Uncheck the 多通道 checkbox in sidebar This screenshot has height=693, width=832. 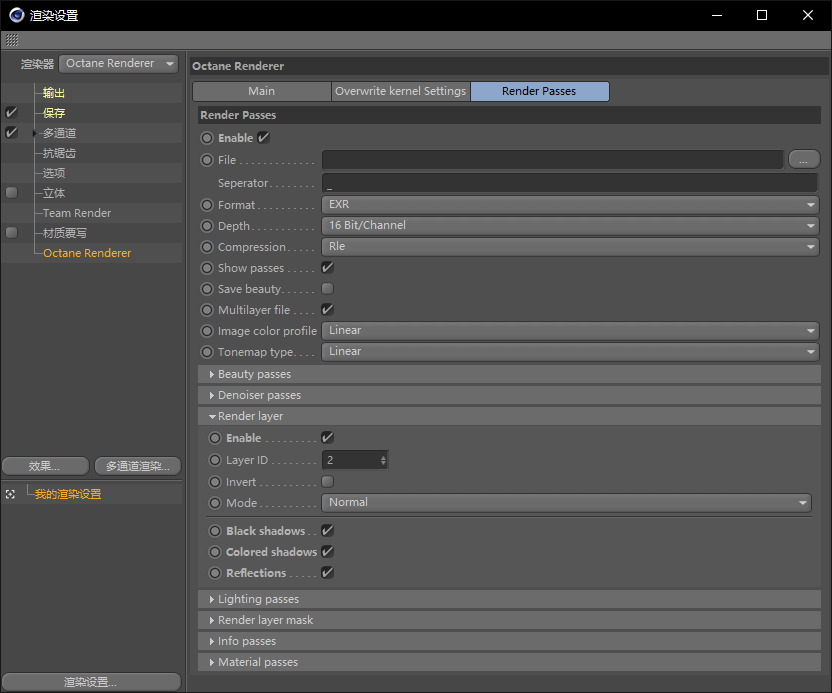click(x=11, y=133)
